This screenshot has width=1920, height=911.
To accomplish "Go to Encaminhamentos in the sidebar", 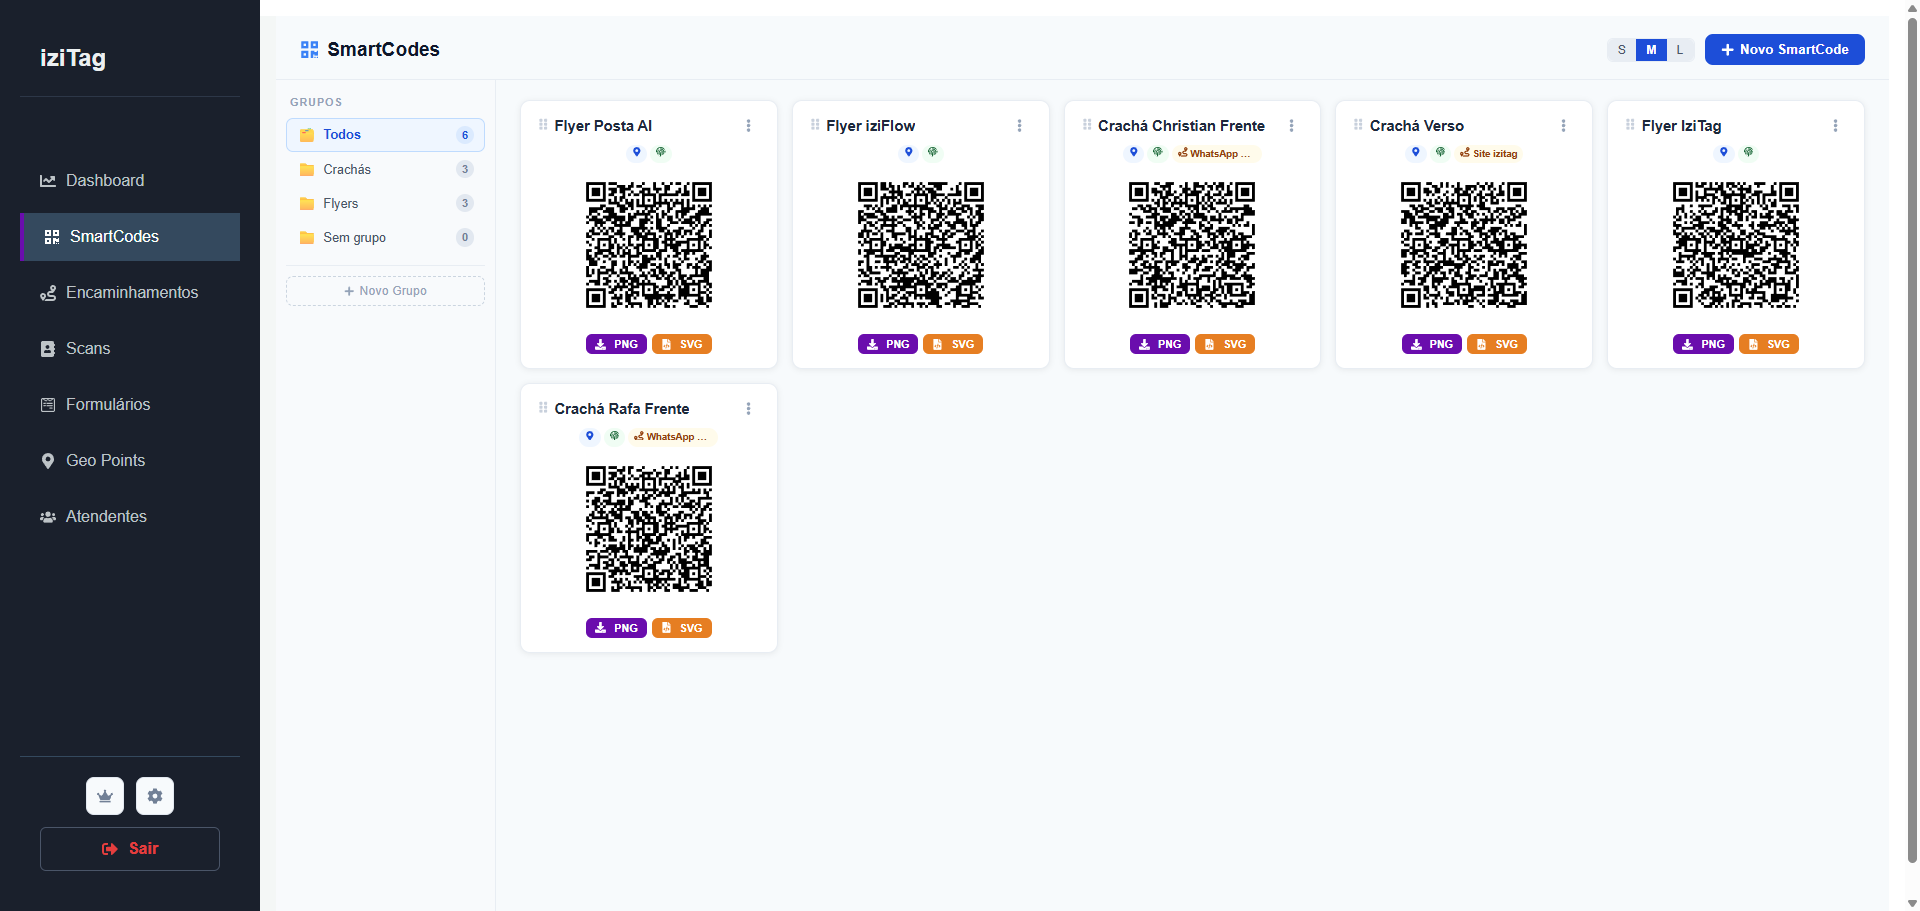I will (130, 293).
